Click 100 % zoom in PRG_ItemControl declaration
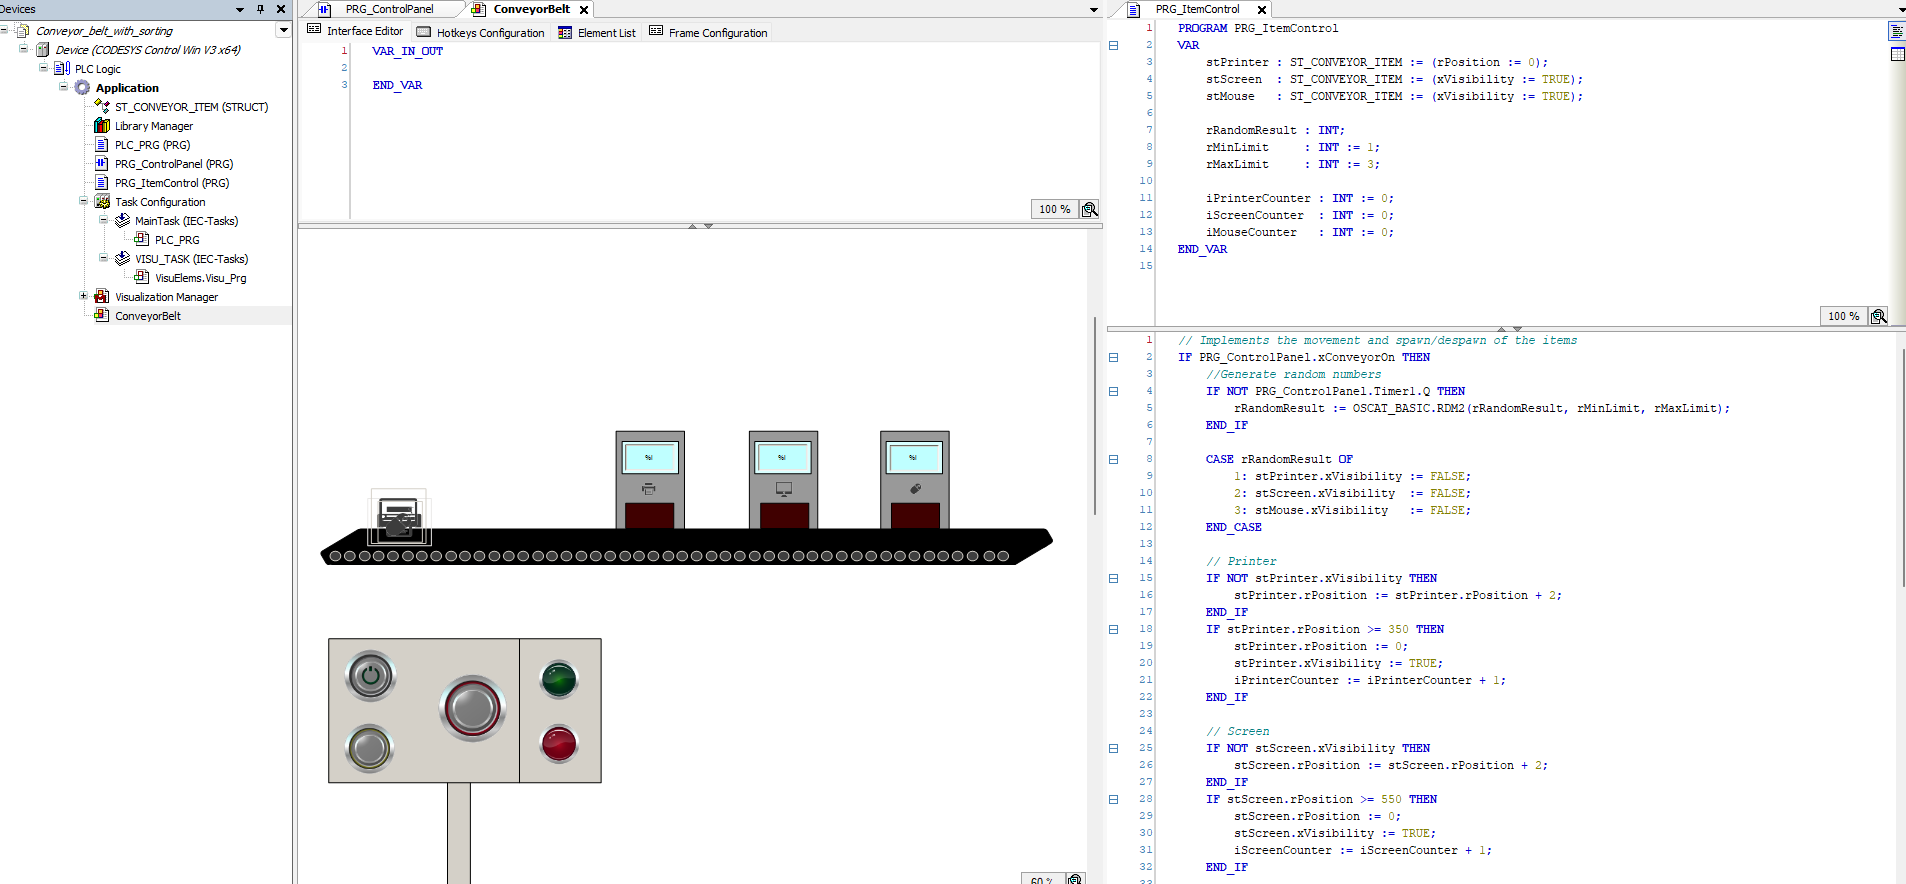 [x=1843, y=316]
